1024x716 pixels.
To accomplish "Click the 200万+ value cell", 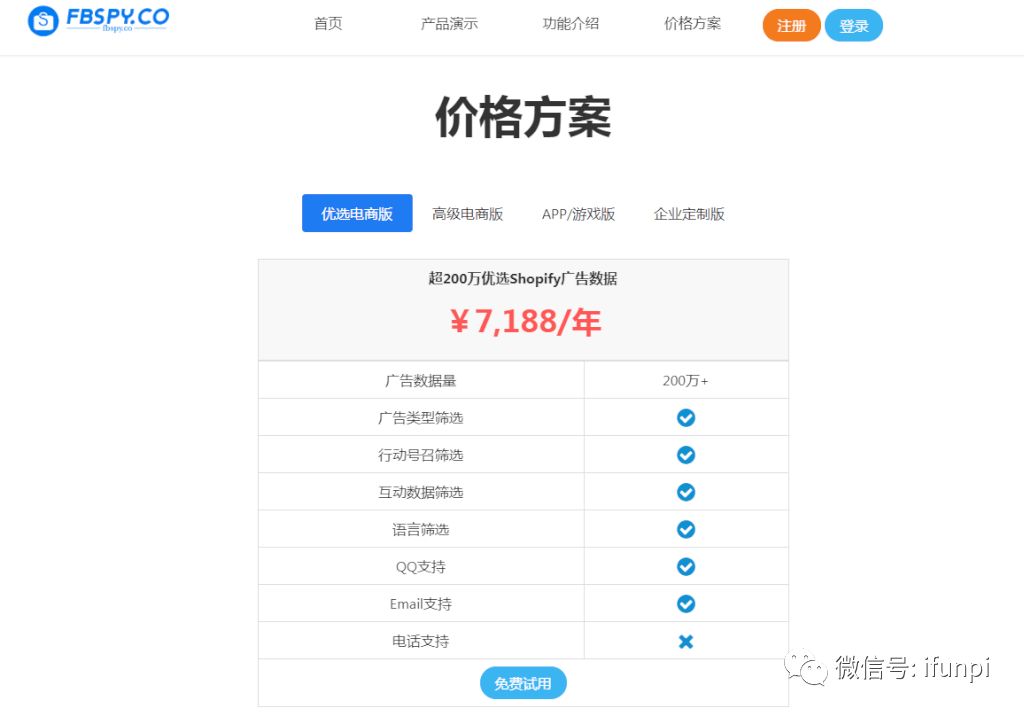I will click(686, 380).
